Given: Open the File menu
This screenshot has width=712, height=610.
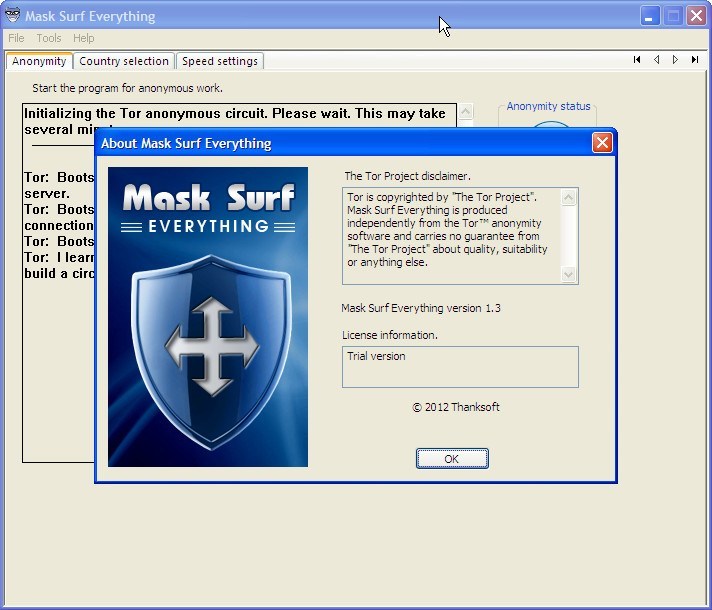Looking at the screenshot, I should (16, 38).
